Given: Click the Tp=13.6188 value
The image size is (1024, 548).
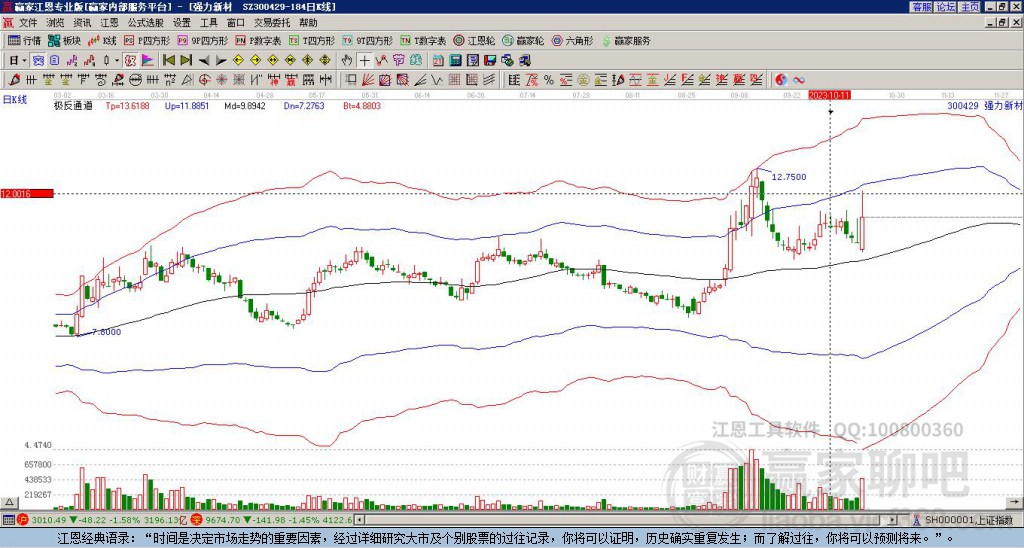Looking at the screenshot, I should [x=127, y=105].
